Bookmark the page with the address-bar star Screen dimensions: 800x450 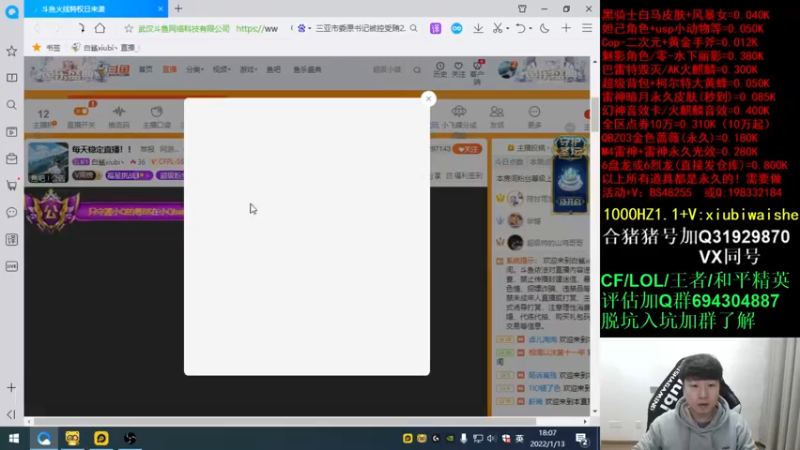pos(129,29)
